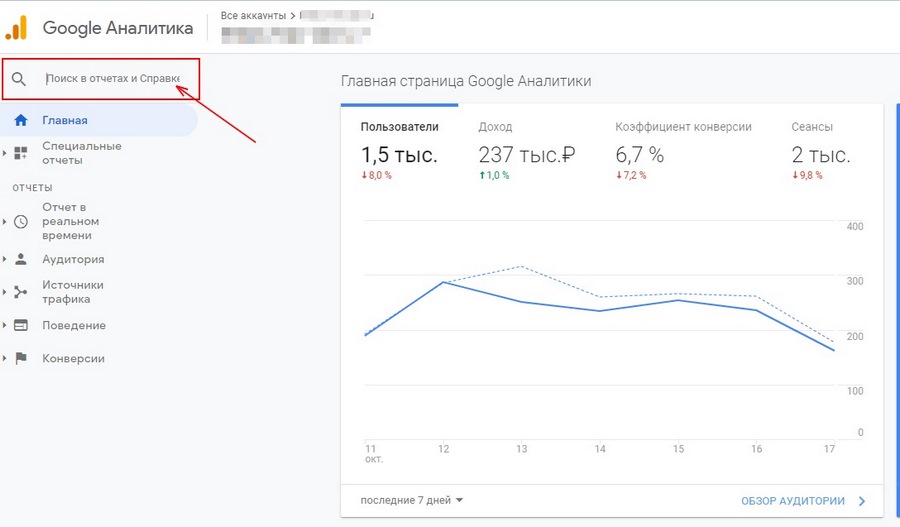
Task: Open Отчет в реальном времени item
Action: click(x=71, y=221)
